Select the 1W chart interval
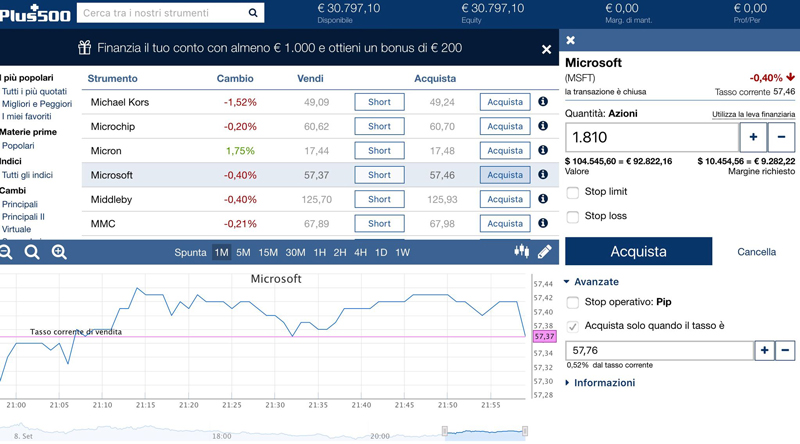Screen dimensions: 800x444 403,252
